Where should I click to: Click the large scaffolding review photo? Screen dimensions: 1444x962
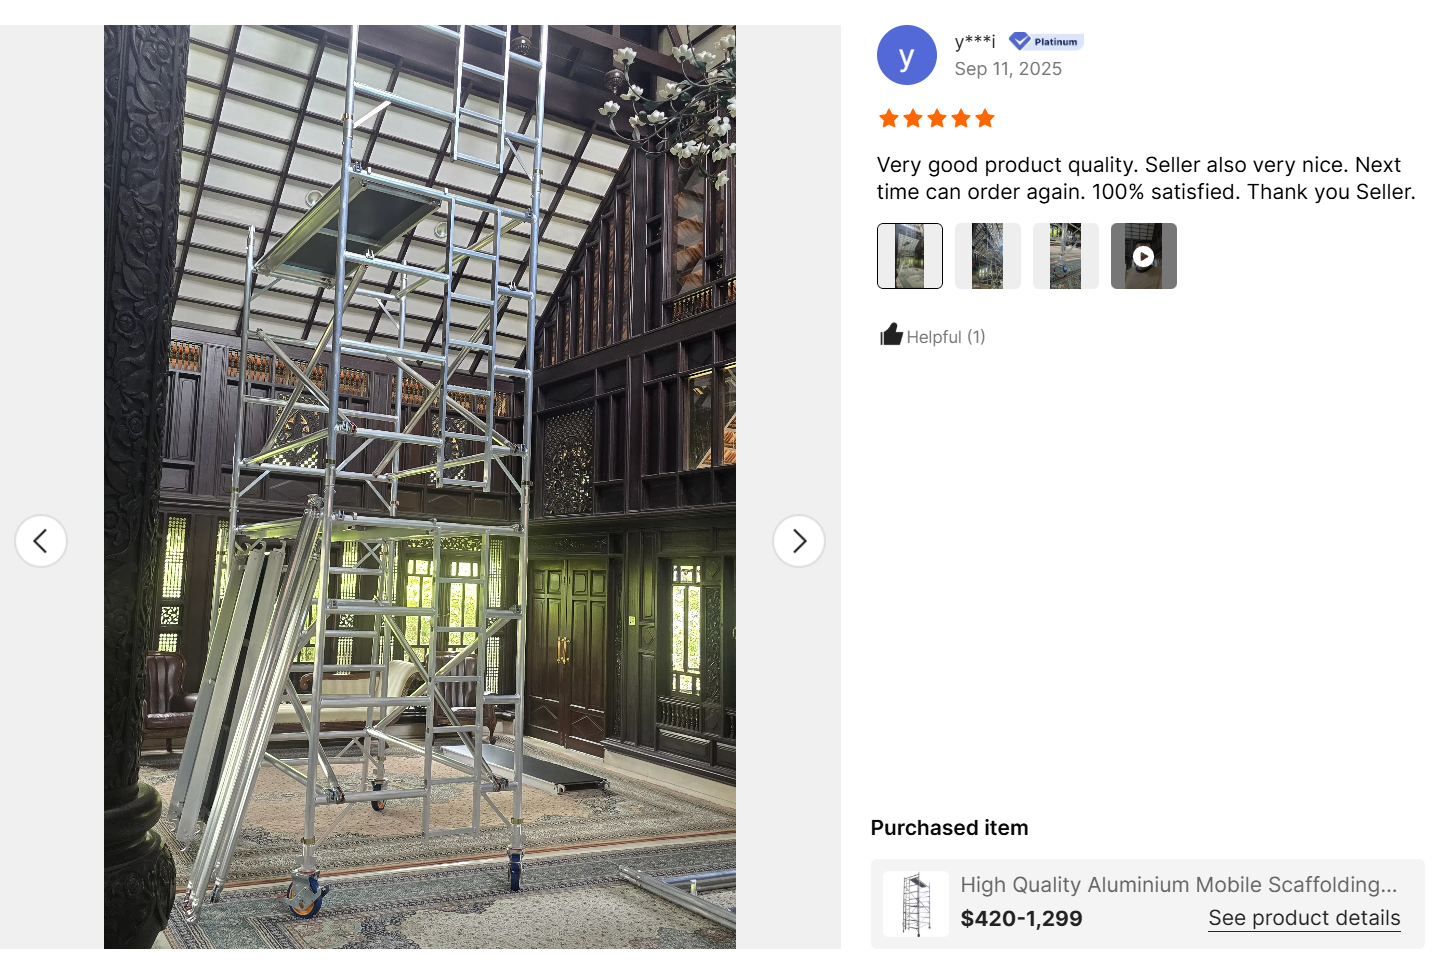tap(420, 487)
